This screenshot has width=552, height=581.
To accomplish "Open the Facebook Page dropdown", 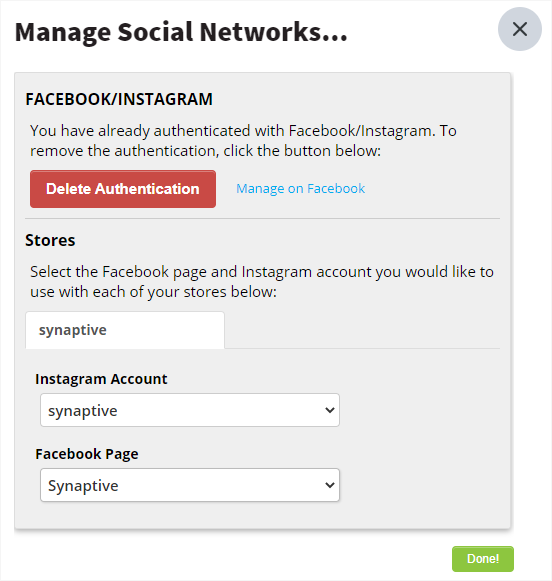I will (190, 485).
